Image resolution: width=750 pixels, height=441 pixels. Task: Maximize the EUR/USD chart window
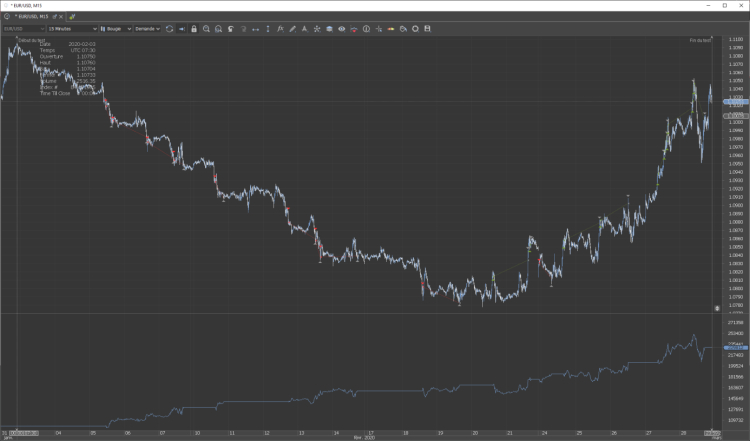coord(725,5)
